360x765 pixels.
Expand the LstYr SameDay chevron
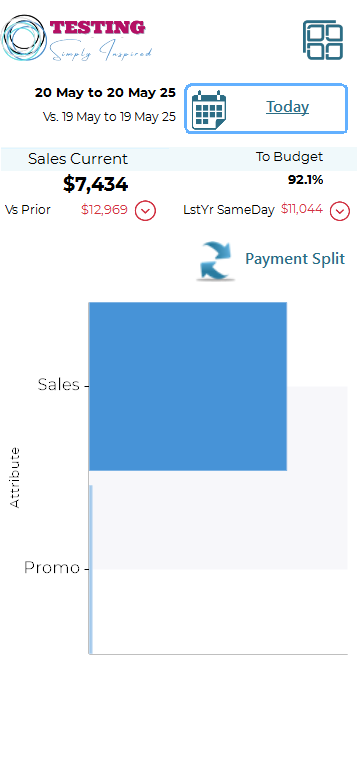point(340,211)
